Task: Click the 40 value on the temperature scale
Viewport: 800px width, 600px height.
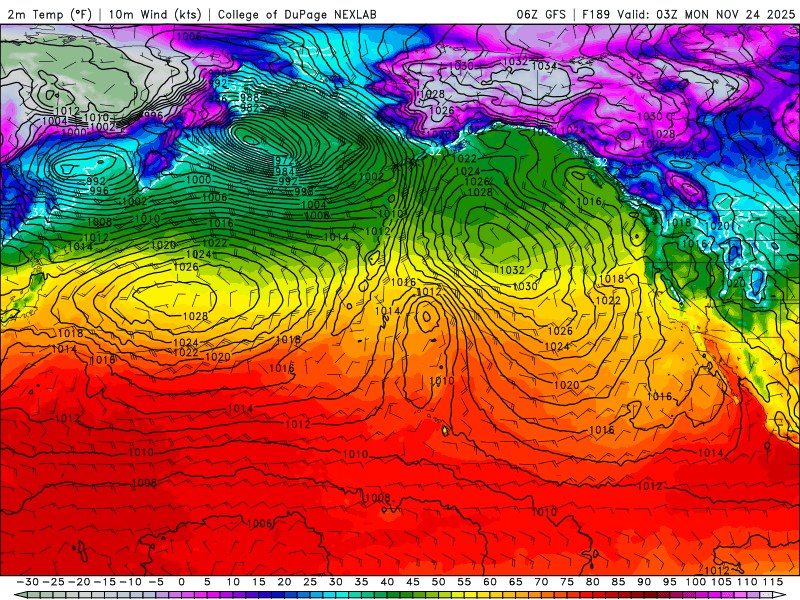Action: 387,582
